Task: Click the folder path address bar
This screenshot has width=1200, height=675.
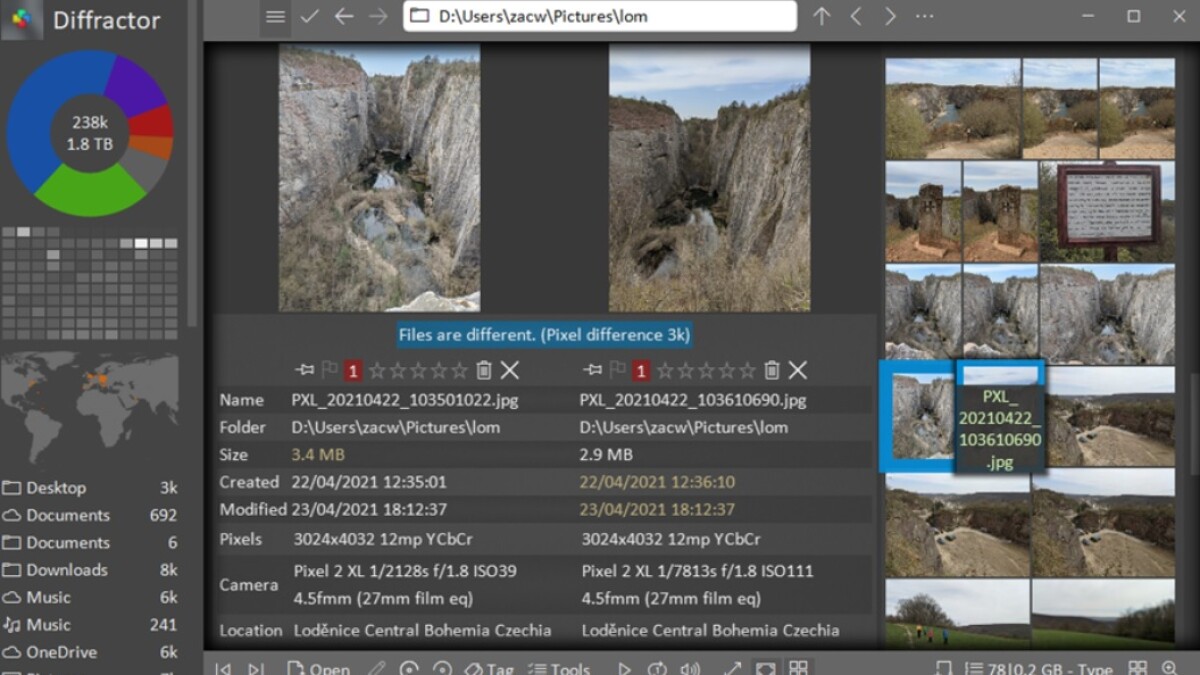Action: [x=600, y=17]
